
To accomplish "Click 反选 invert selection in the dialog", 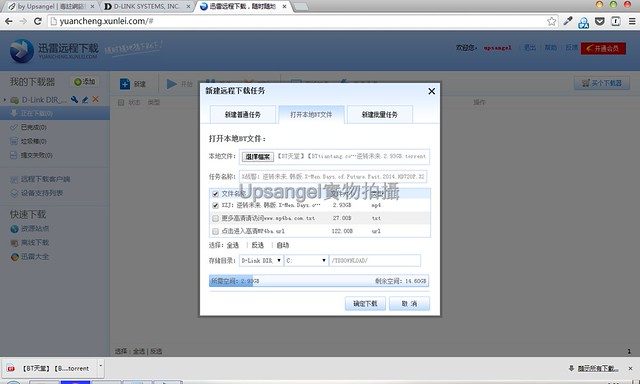I will pos(258,245).
